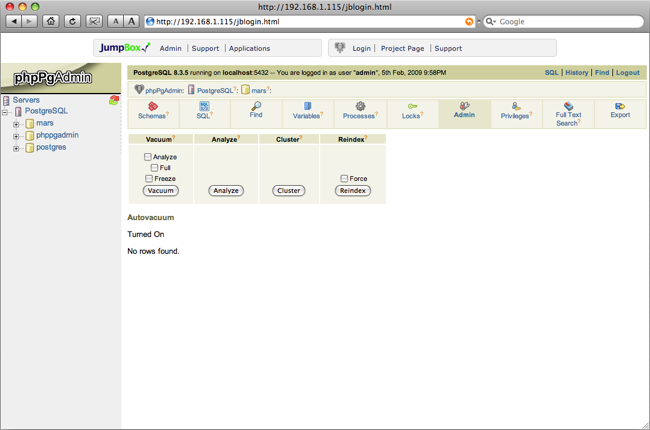650x430 pixels.
Task: Enable the Analyze checkbox under Vacuum
Action: [x=148, y=157]
